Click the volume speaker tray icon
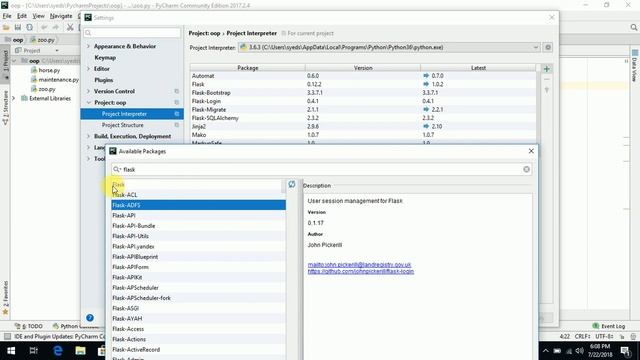 coord(579,351)
